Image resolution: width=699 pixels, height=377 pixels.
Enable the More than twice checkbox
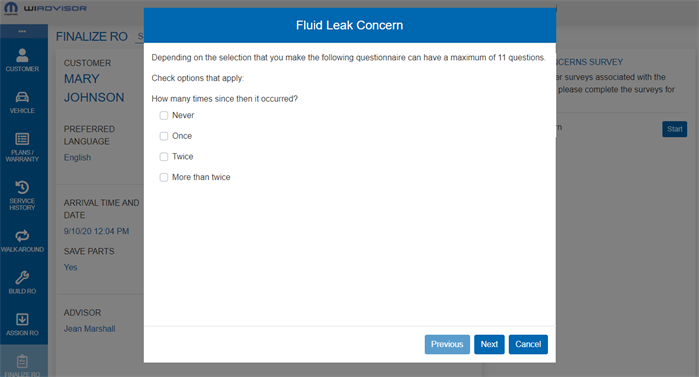point(164,177)
